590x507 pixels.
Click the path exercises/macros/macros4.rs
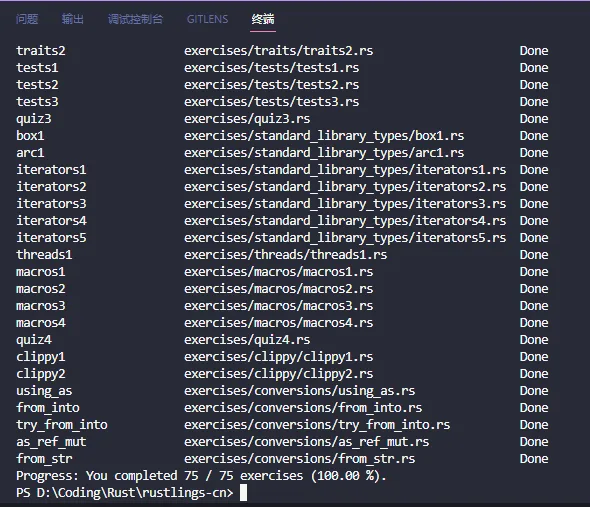[278, 323]
